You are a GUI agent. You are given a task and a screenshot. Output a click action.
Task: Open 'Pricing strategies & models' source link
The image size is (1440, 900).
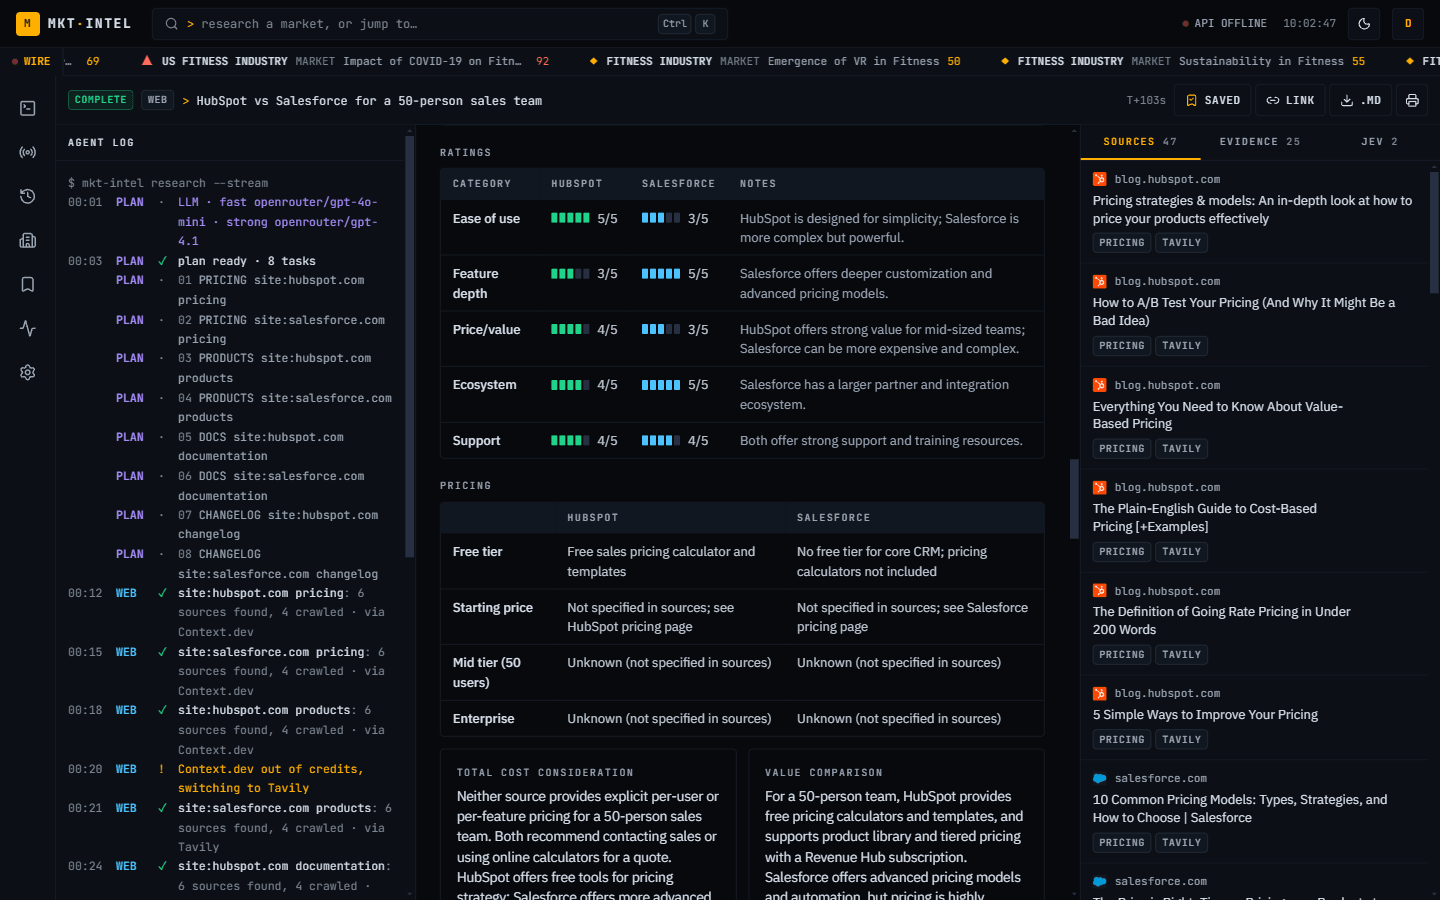(x=1252, y=210)
